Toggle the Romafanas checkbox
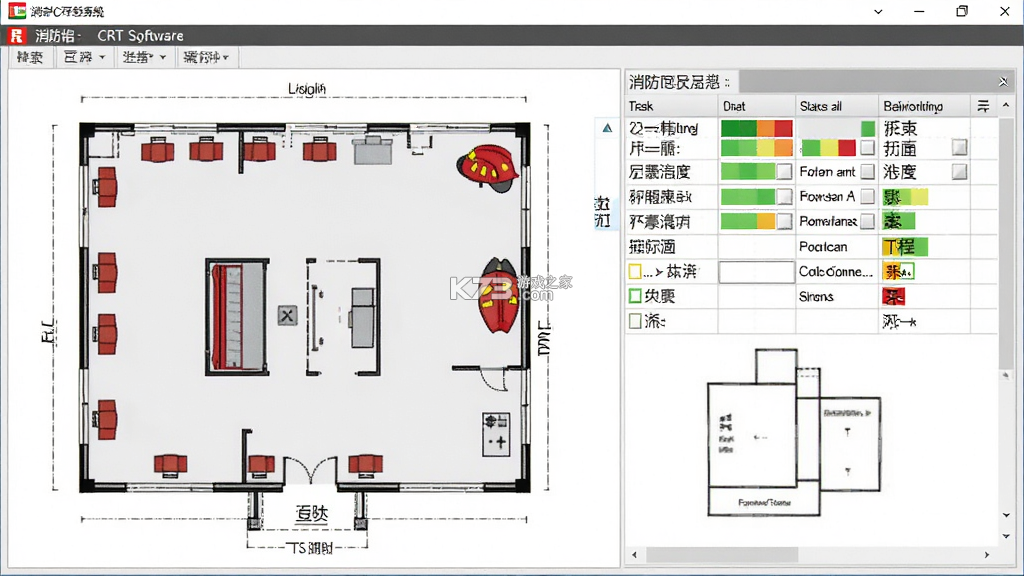 (x=867, y=221)
